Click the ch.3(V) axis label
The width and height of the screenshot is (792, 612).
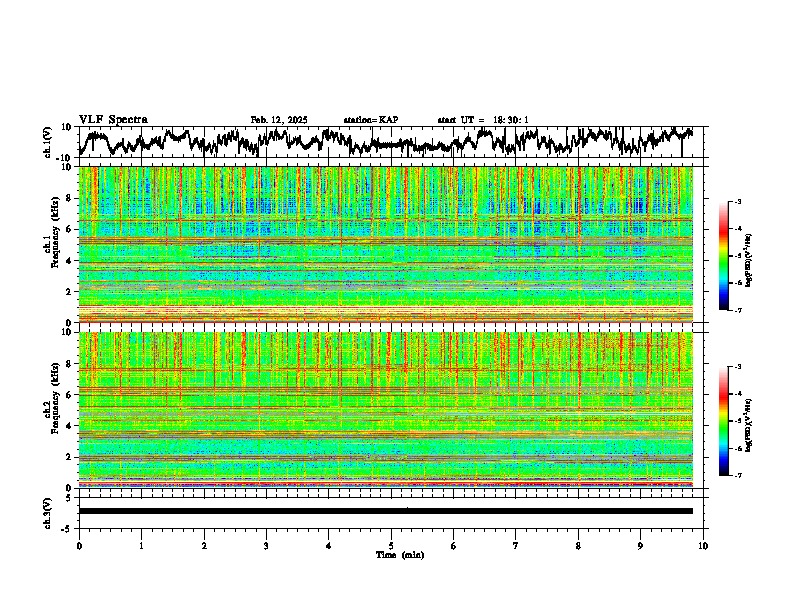click(x=48, y=514)
